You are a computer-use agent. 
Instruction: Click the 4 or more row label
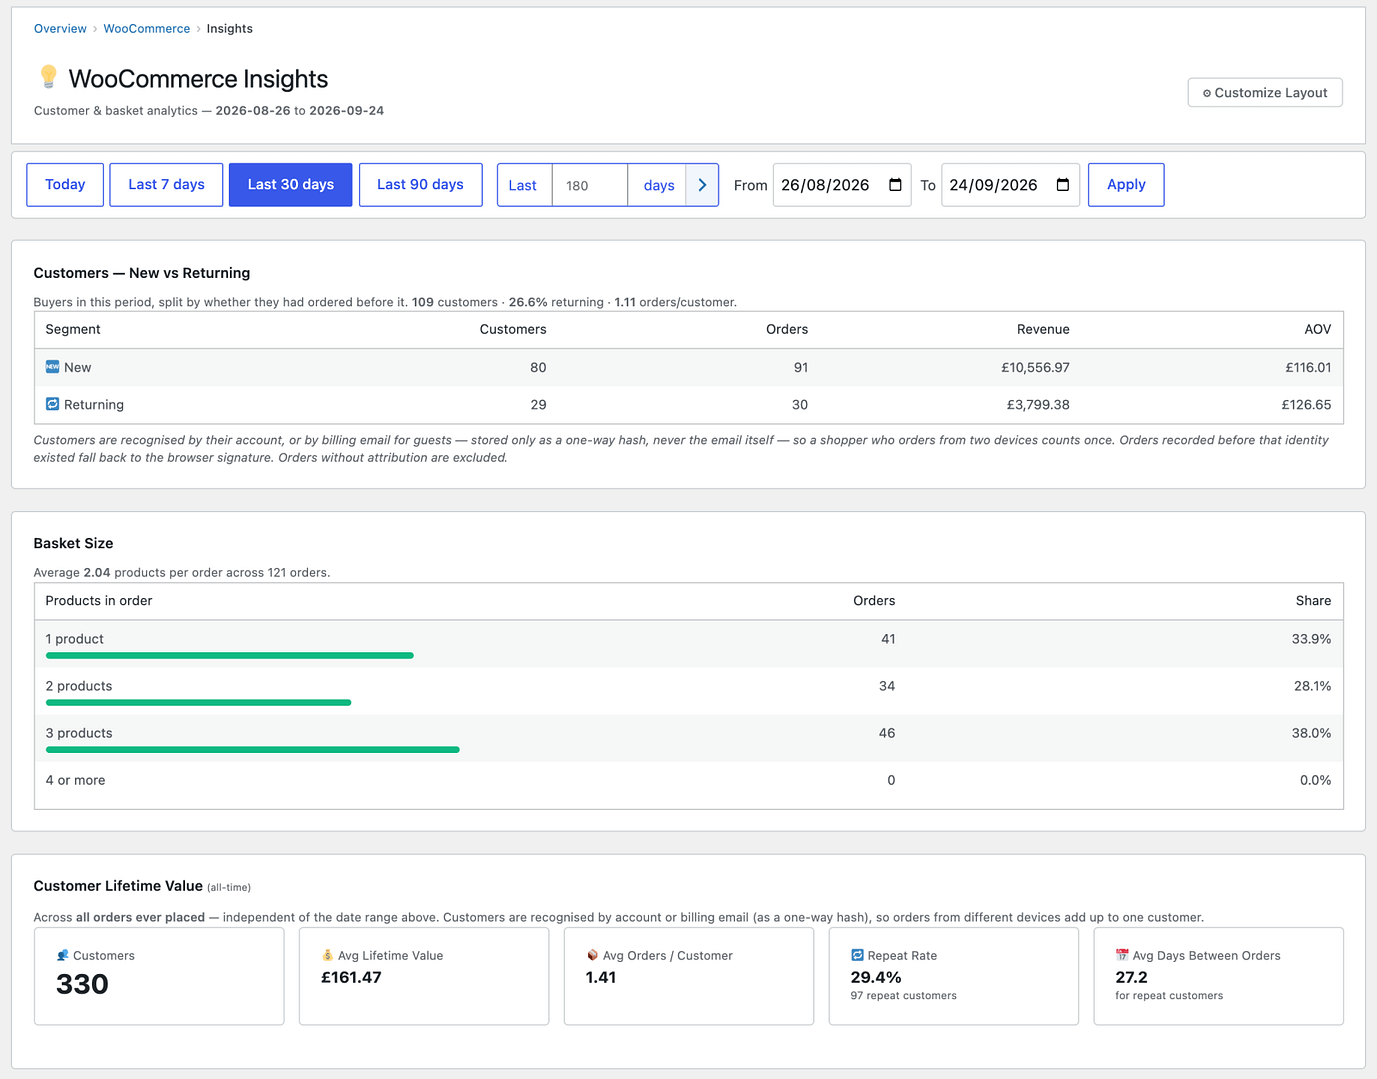coord(75,780)
